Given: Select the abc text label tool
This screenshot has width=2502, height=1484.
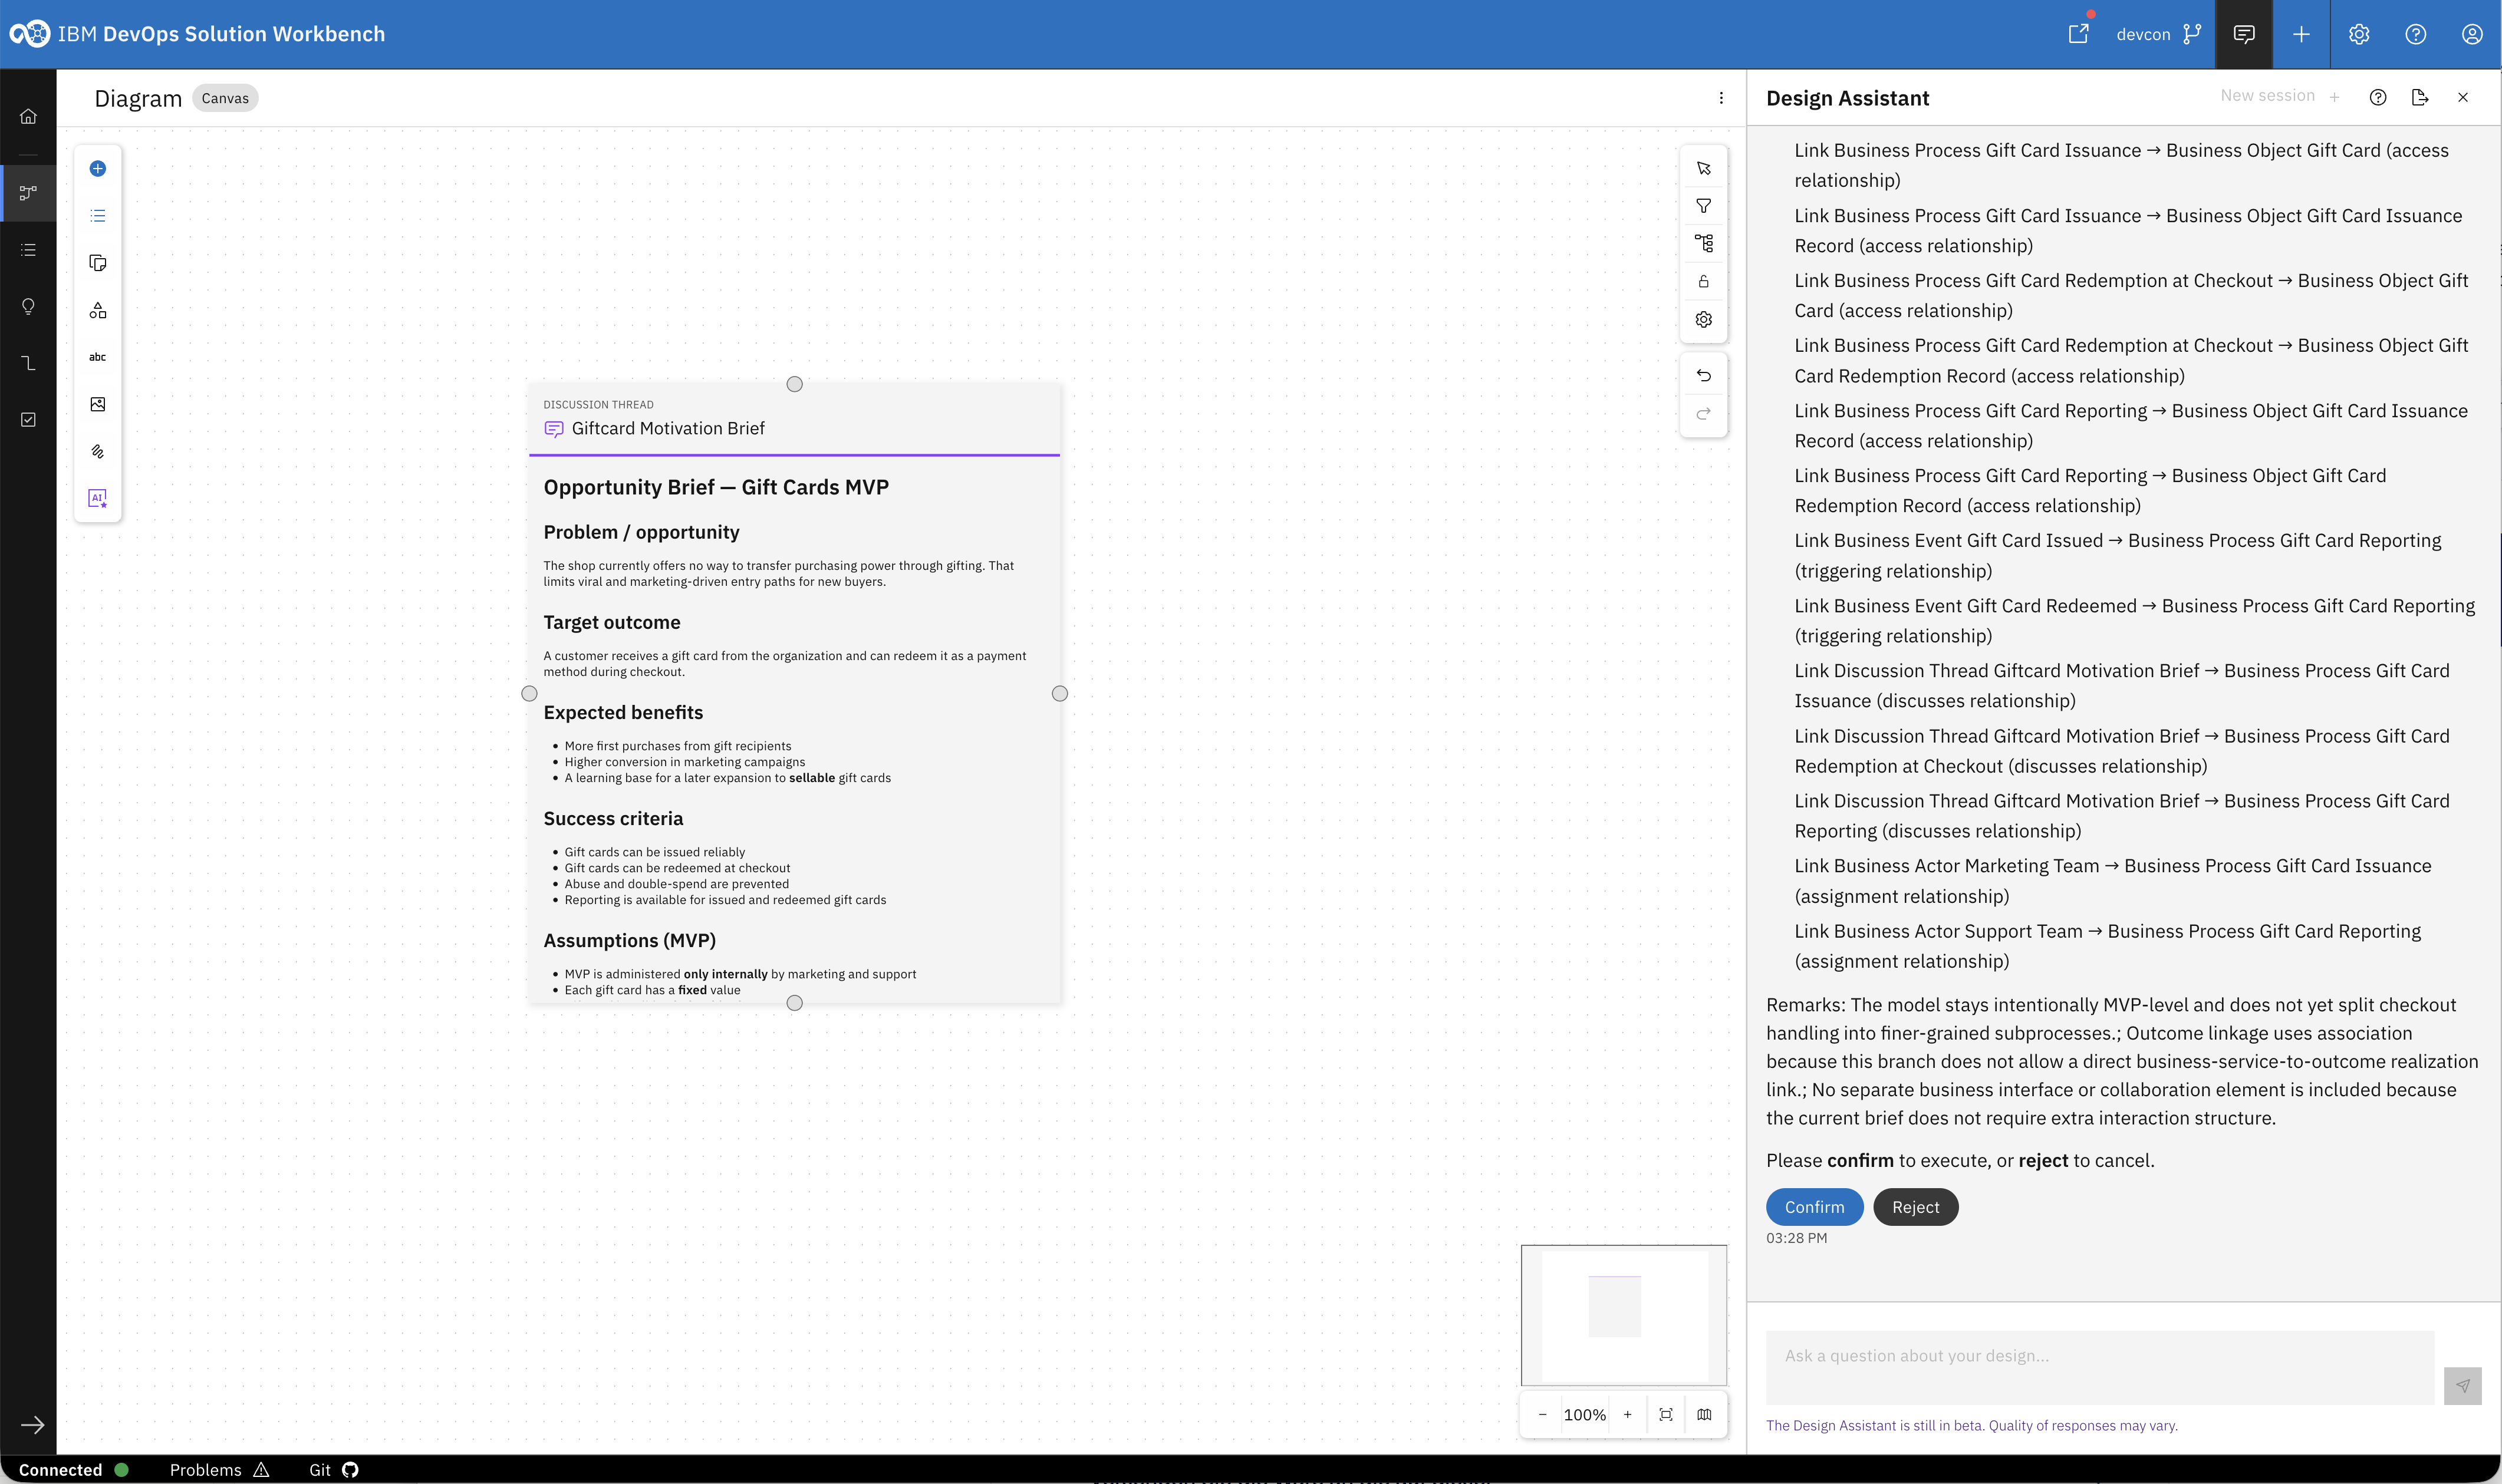Looking at the screenshot, I should (98, 357).
